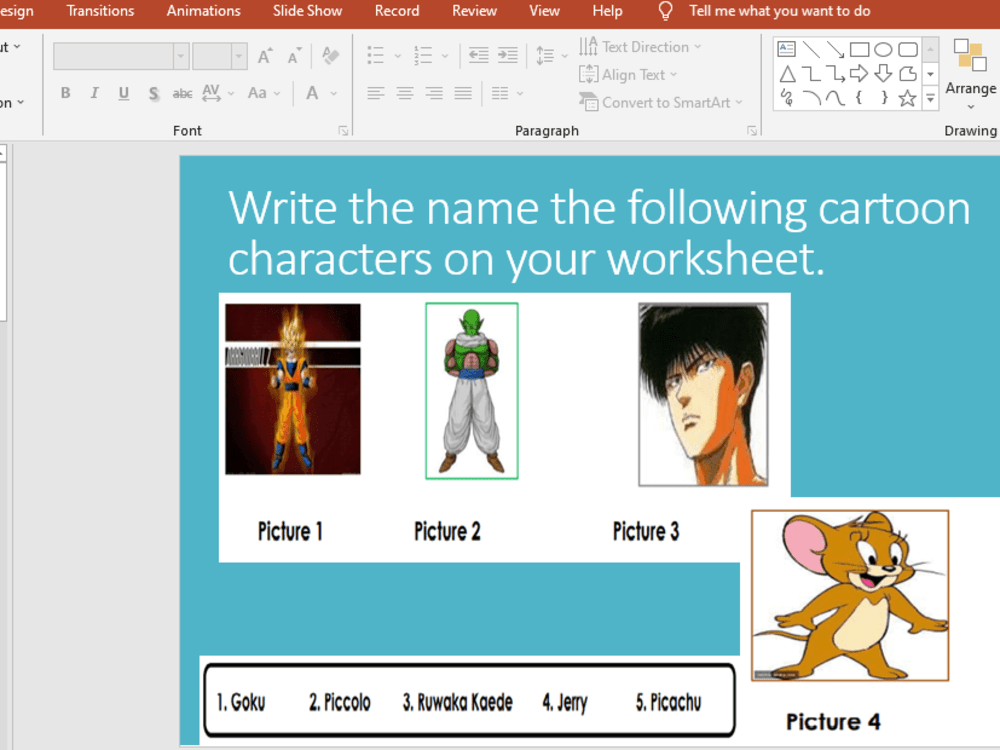Click the Decrease List Level icon
This screenshot has height=750, width=1000.
pyautogui.click(x=478, y=55)
